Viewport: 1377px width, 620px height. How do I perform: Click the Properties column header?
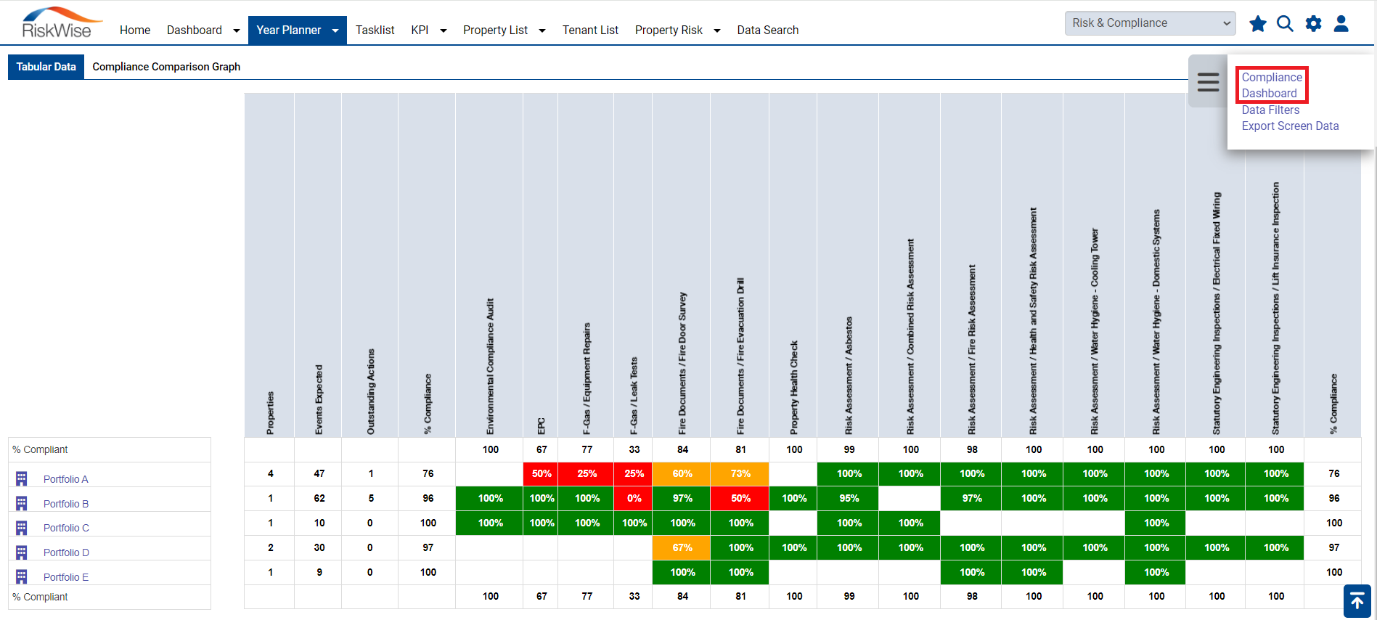[x=270, y=265]
